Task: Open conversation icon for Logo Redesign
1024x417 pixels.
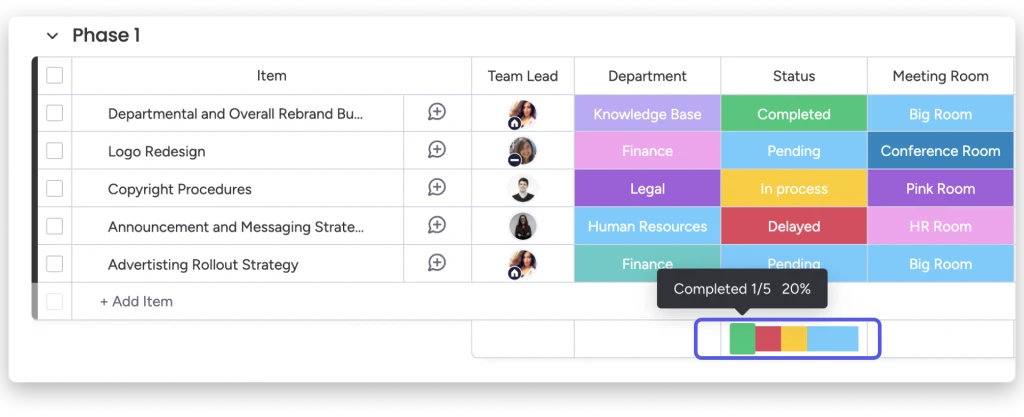Action: click(437, 150)
